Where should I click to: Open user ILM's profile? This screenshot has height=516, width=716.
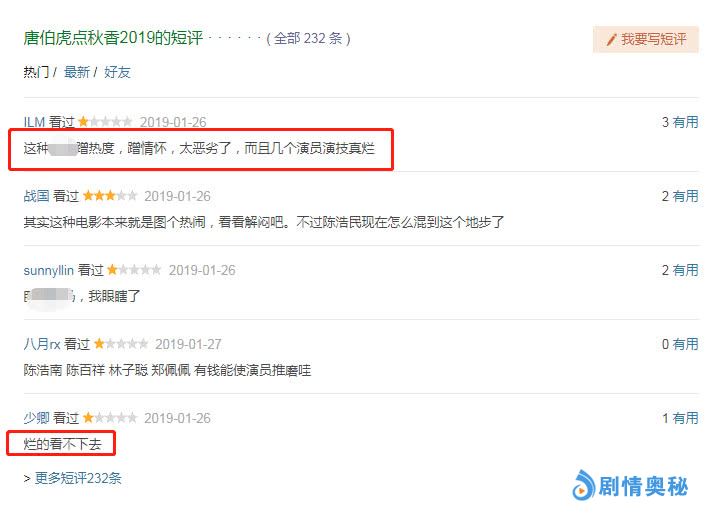(x=34, y=122)
